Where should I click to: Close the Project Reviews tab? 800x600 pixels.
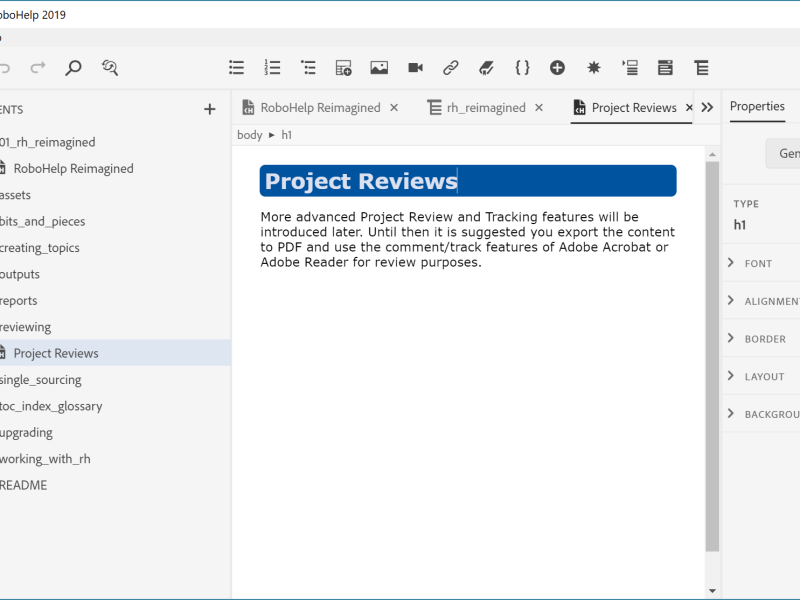tap(689, 108)
